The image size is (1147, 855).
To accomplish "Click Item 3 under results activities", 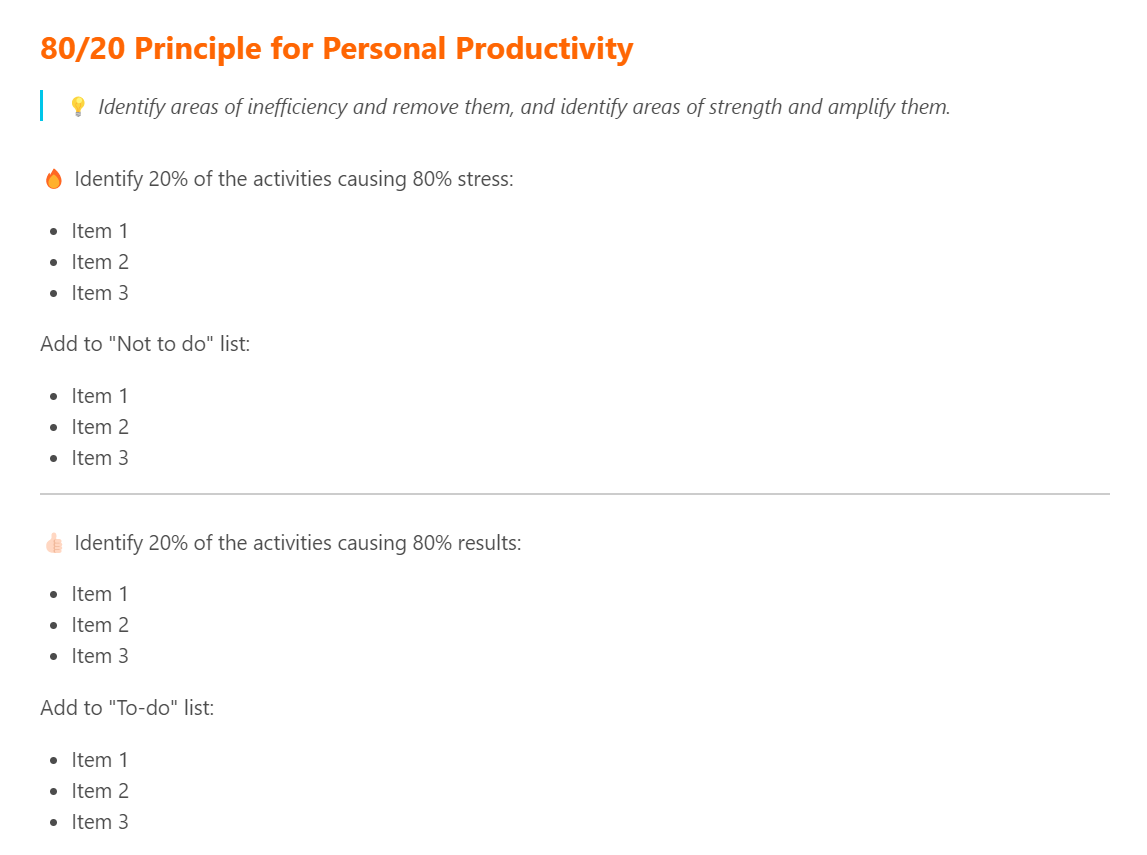I will pos(99,656).
